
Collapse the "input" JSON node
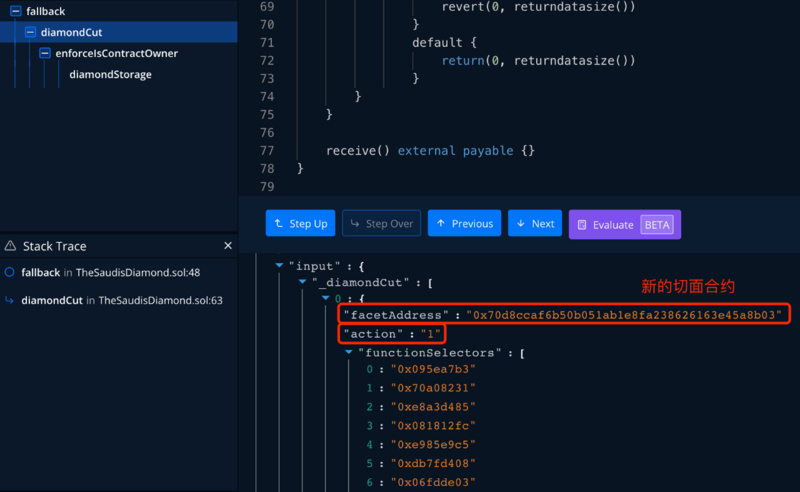tap(279, 267)
